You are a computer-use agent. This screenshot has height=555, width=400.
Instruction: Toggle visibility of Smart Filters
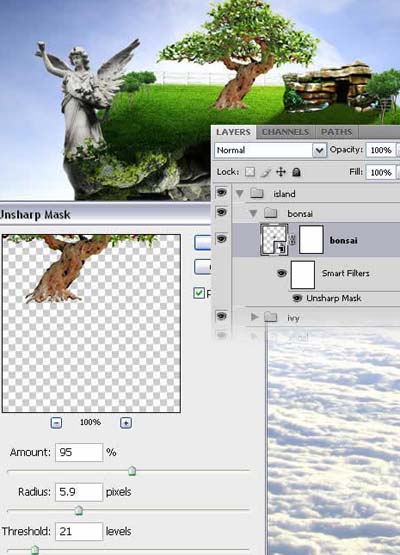point(282,273)
